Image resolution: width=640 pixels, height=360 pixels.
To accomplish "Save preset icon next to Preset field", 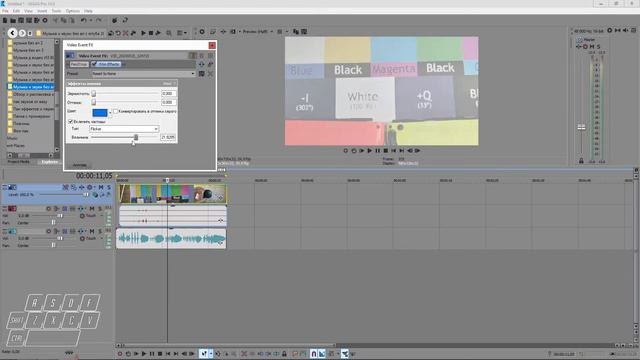I will point(202,73).
